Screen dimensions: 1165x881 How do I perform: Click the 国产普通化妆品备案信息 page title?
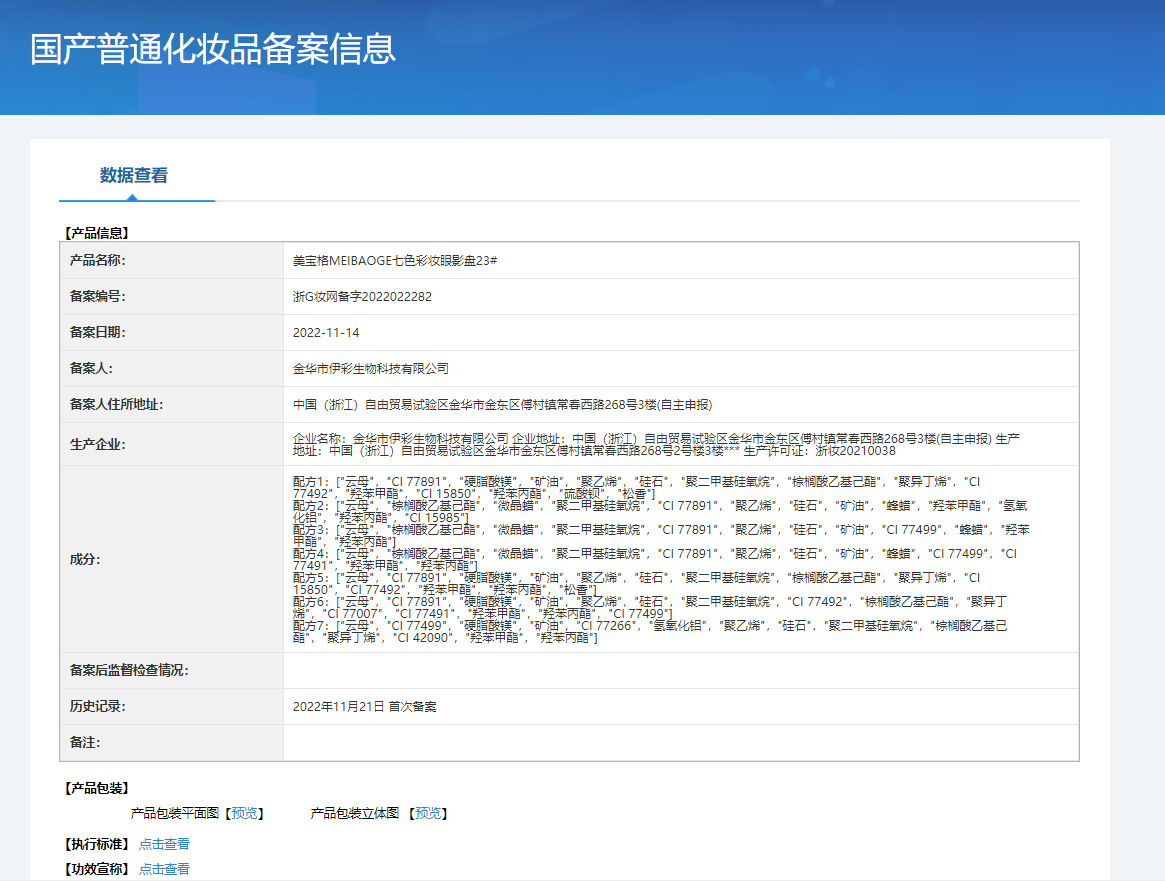click(x=213, y=49)
